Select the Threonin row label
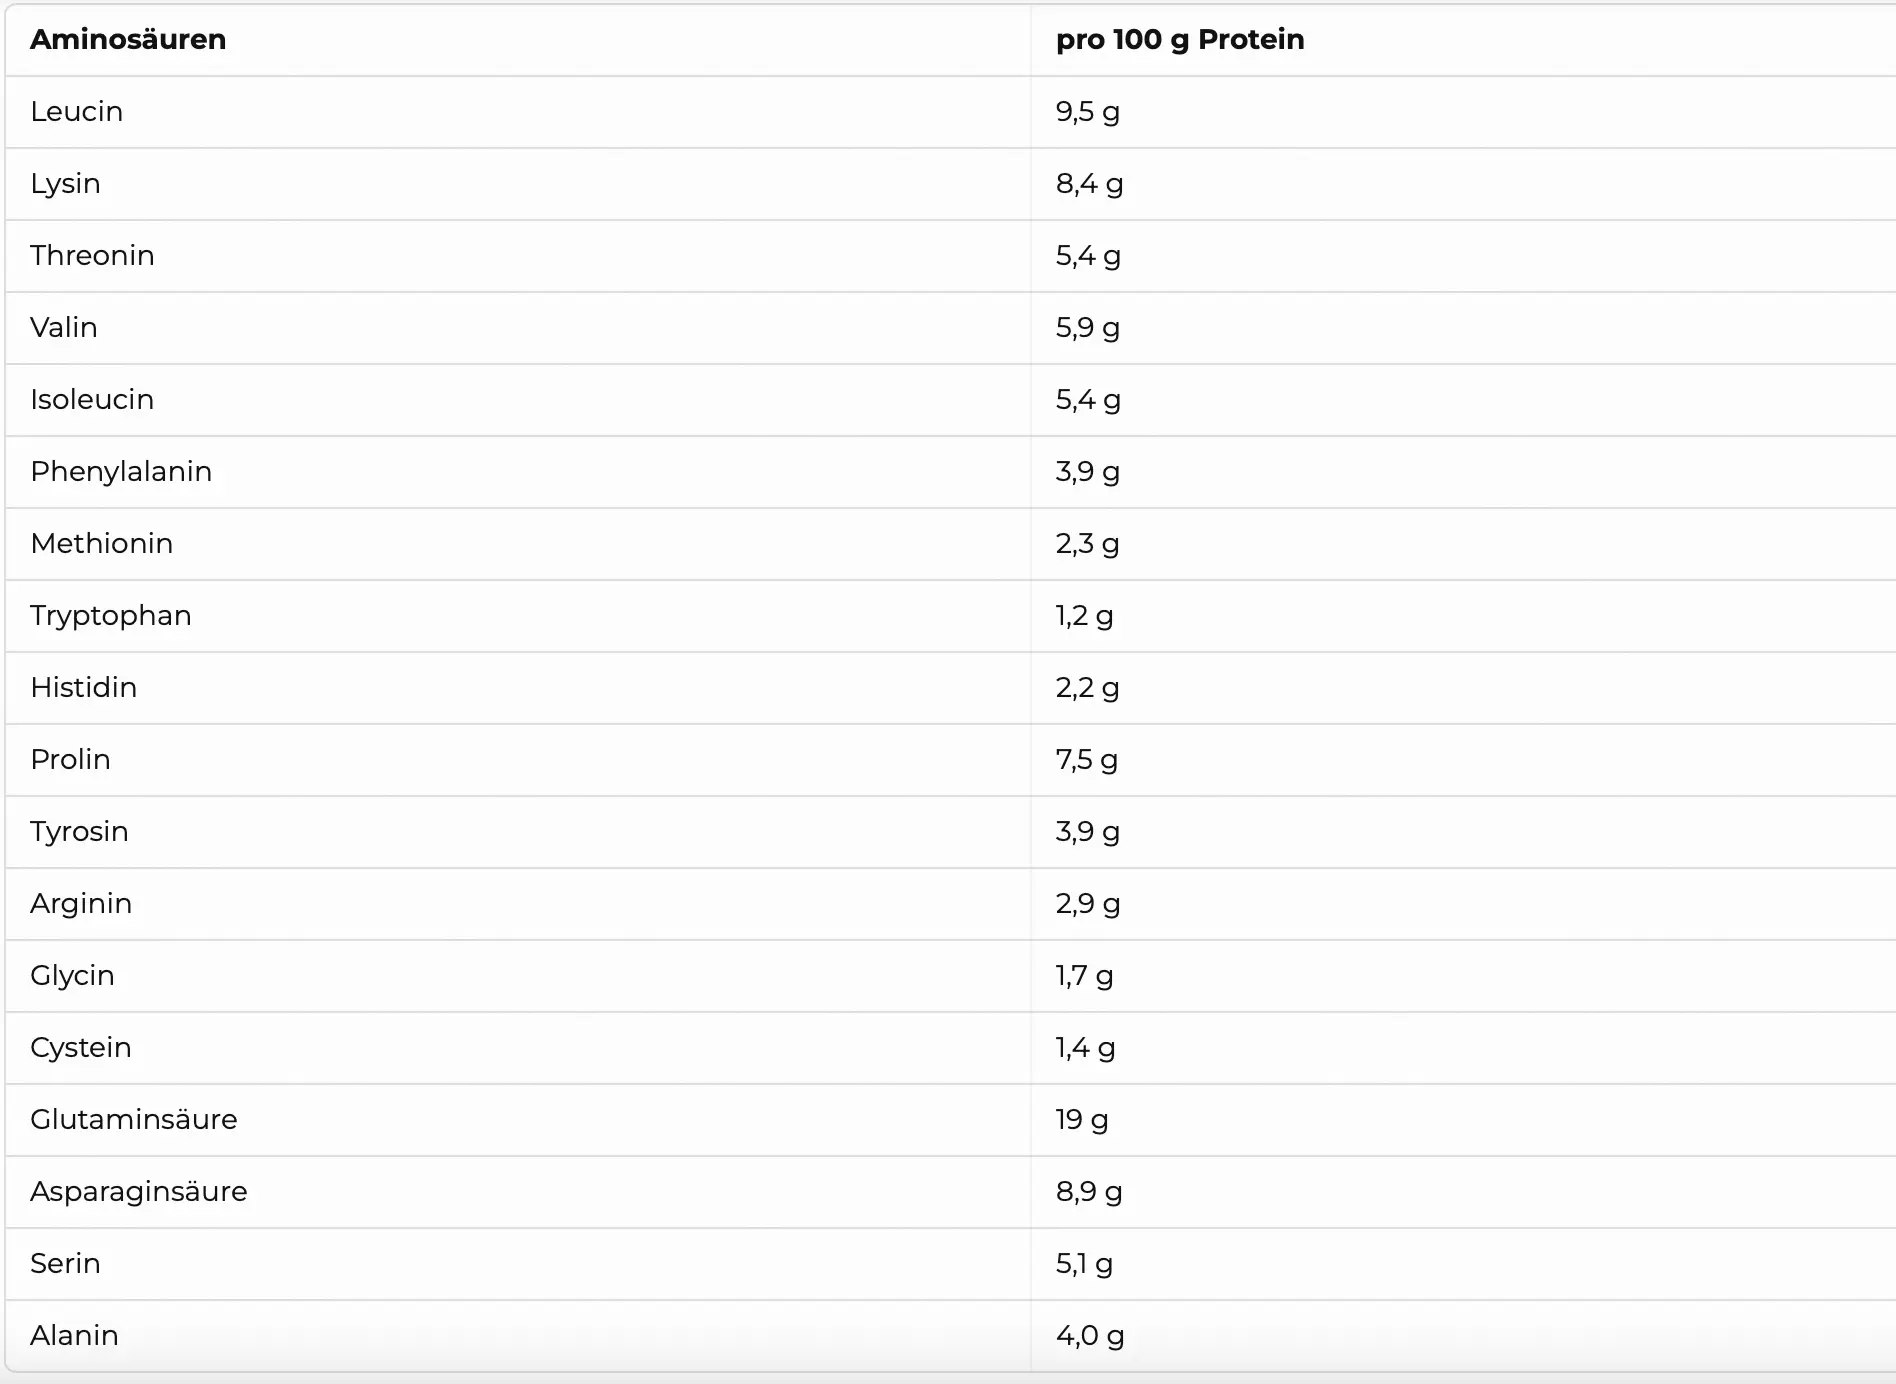This screenshot has height=1384, width=1896. [92, 256]
